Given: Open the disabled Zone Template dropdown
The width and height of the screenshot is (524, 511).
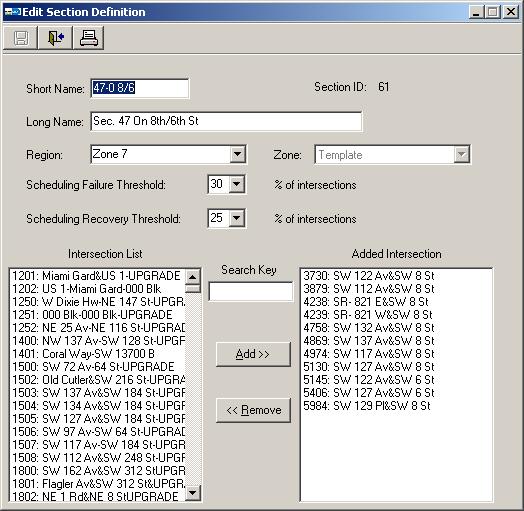Looking at the screenshot, I should pos(462,154).
